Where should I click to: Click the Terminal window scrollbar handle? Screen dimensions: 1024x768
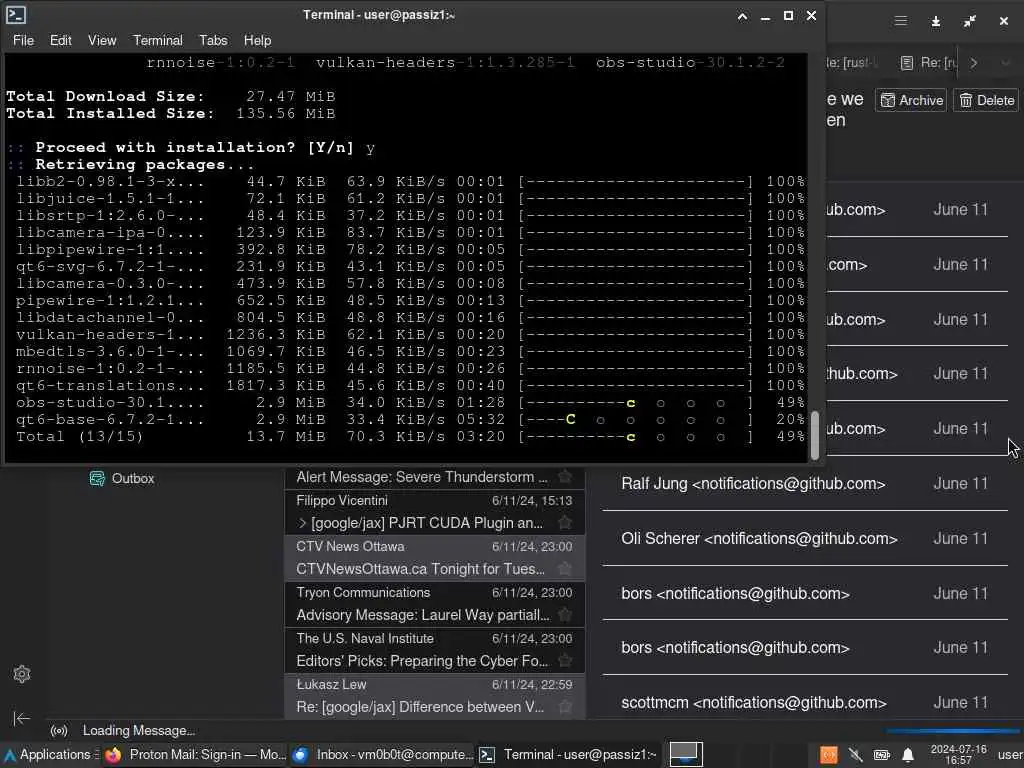(x=815, y=435)
